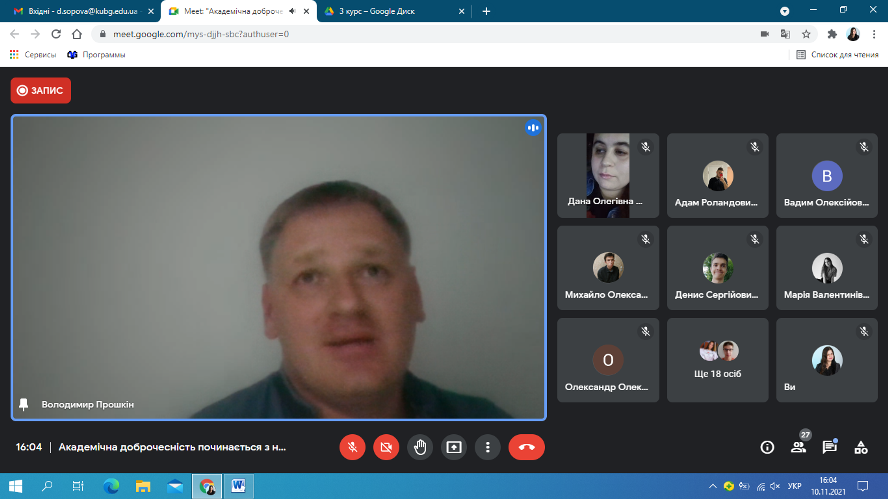Select Михайло Олекса... participant tile
The image size is (888, 499).
[x=608, y=268]
